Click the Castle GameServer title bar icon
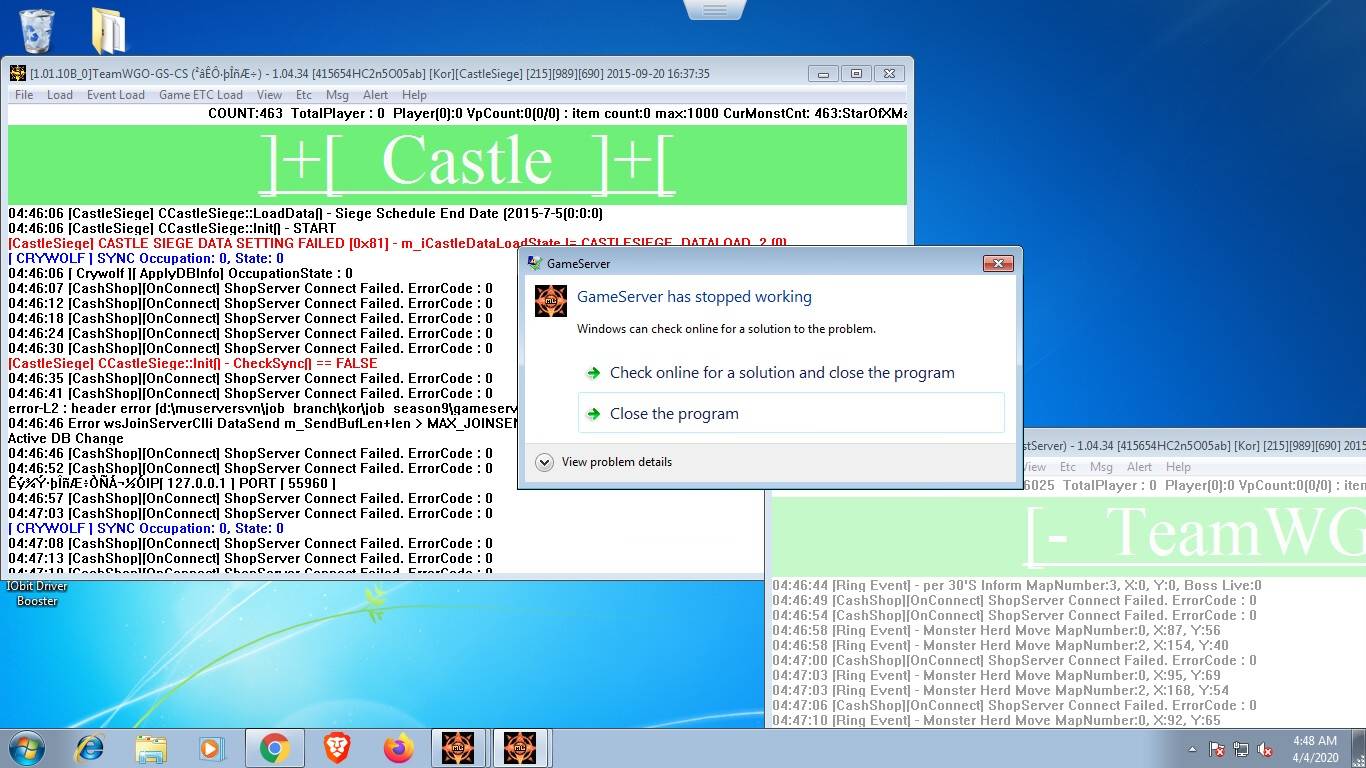 click(x=18, y=73)
